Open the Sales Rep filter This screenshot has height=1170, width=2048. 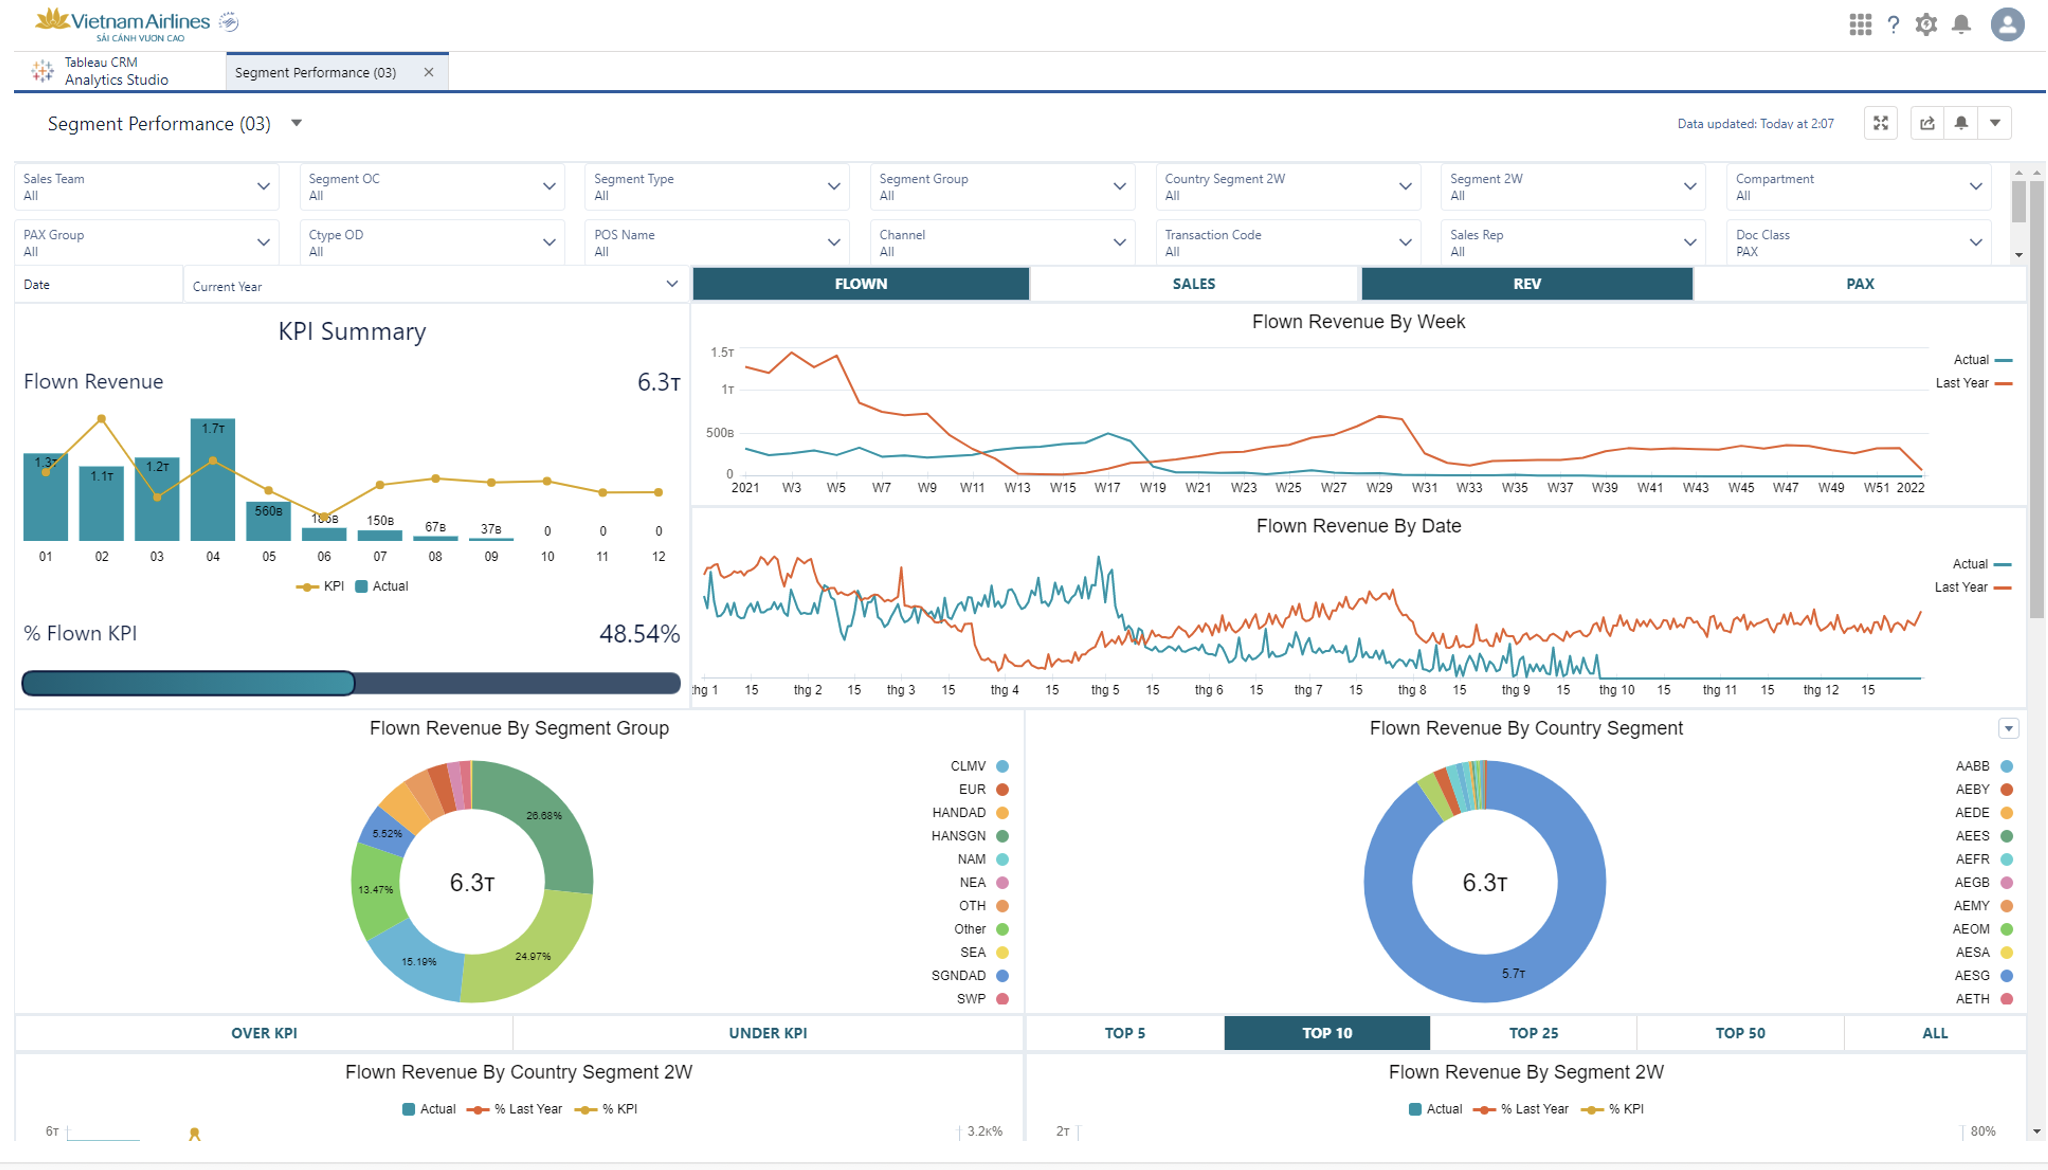(1574, 243)
